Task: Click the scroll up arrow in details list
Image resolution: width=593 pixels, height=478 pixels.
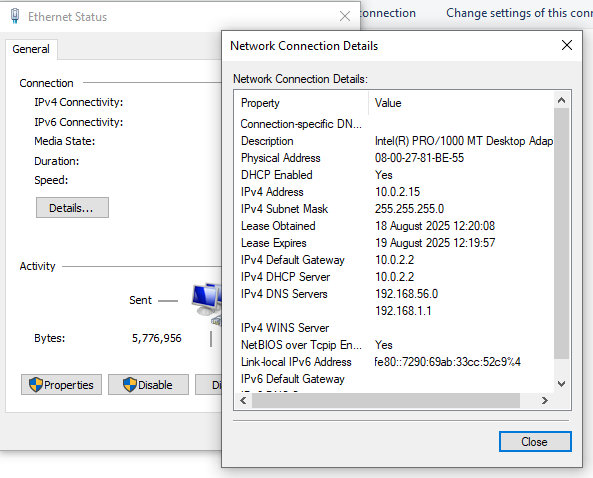Action: (562, 100)
